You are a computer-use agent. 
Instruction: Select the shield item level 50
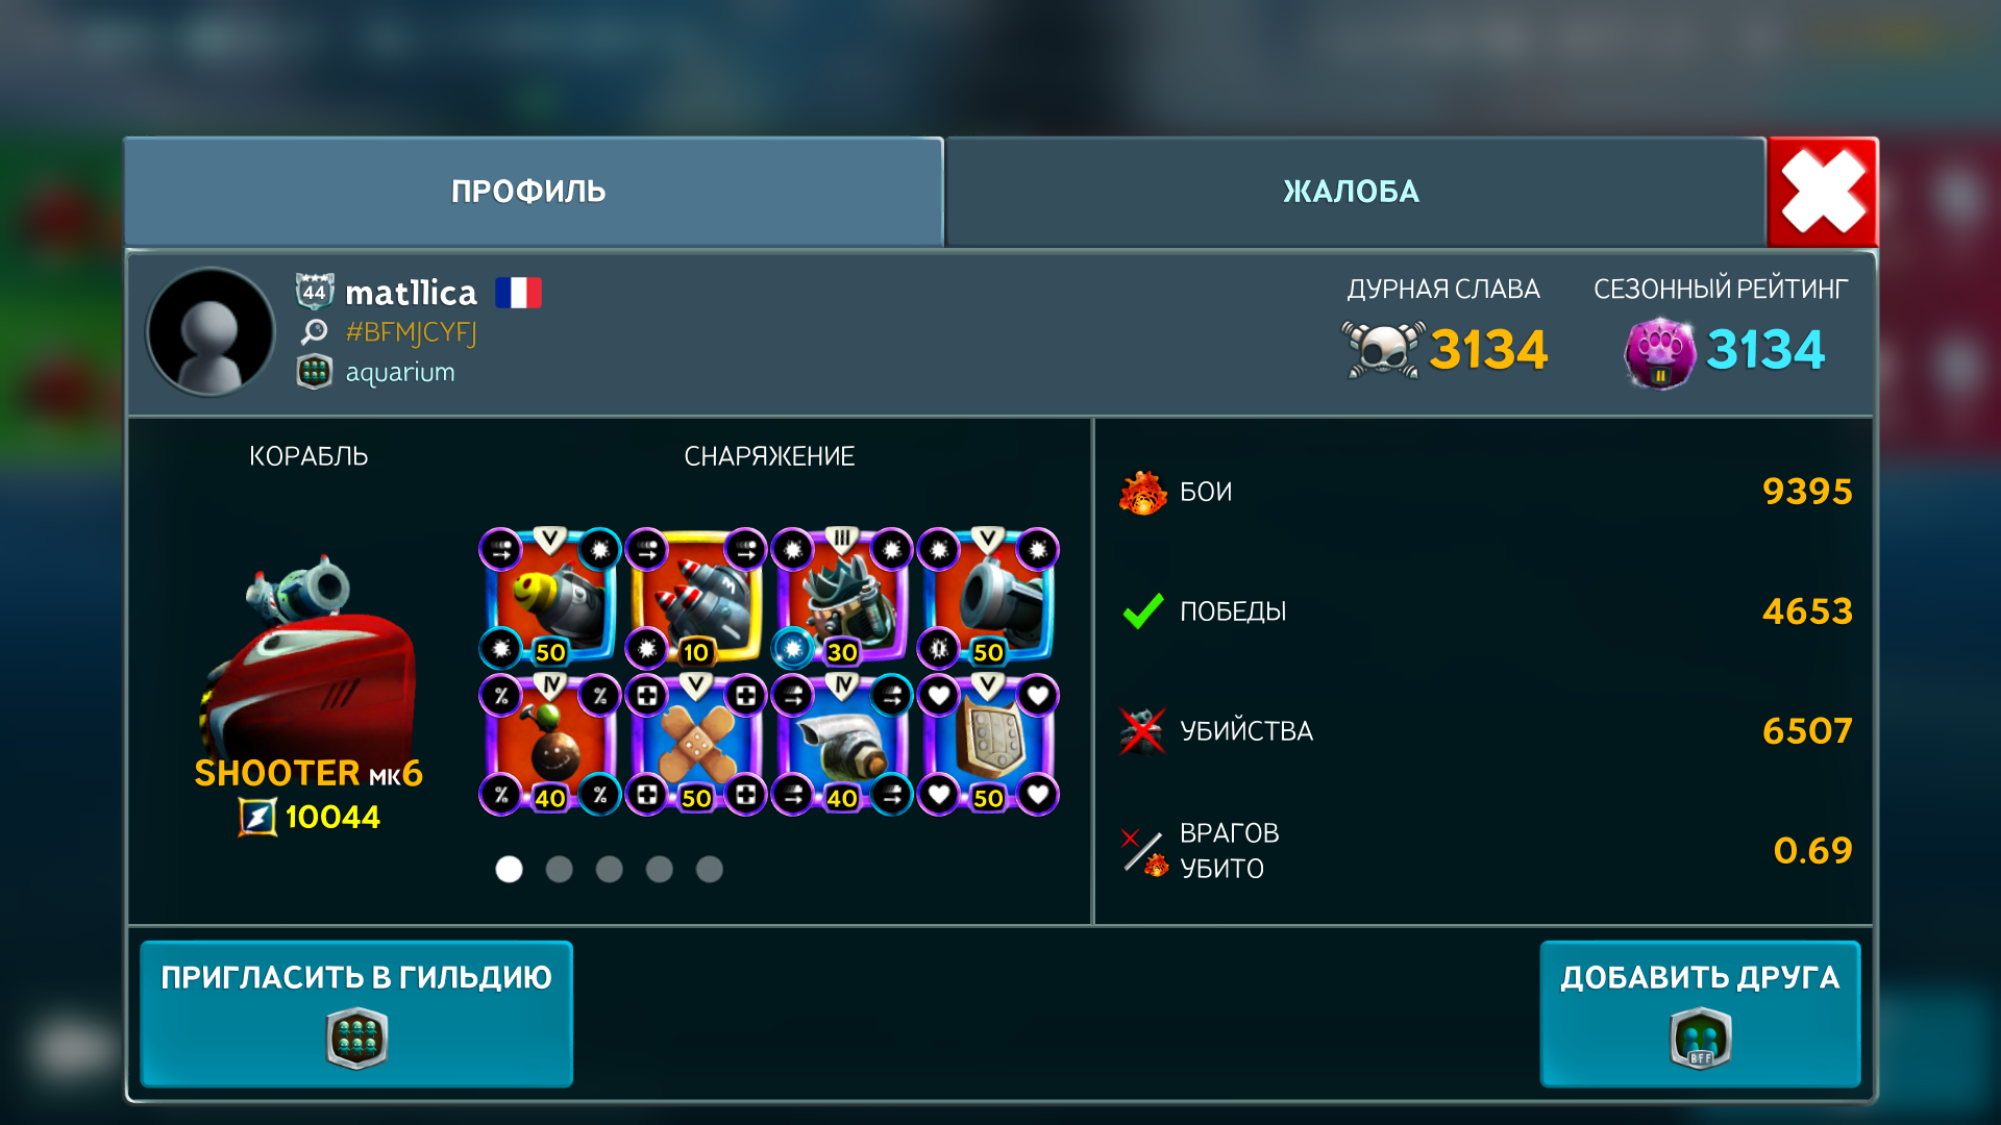[988, 744]
